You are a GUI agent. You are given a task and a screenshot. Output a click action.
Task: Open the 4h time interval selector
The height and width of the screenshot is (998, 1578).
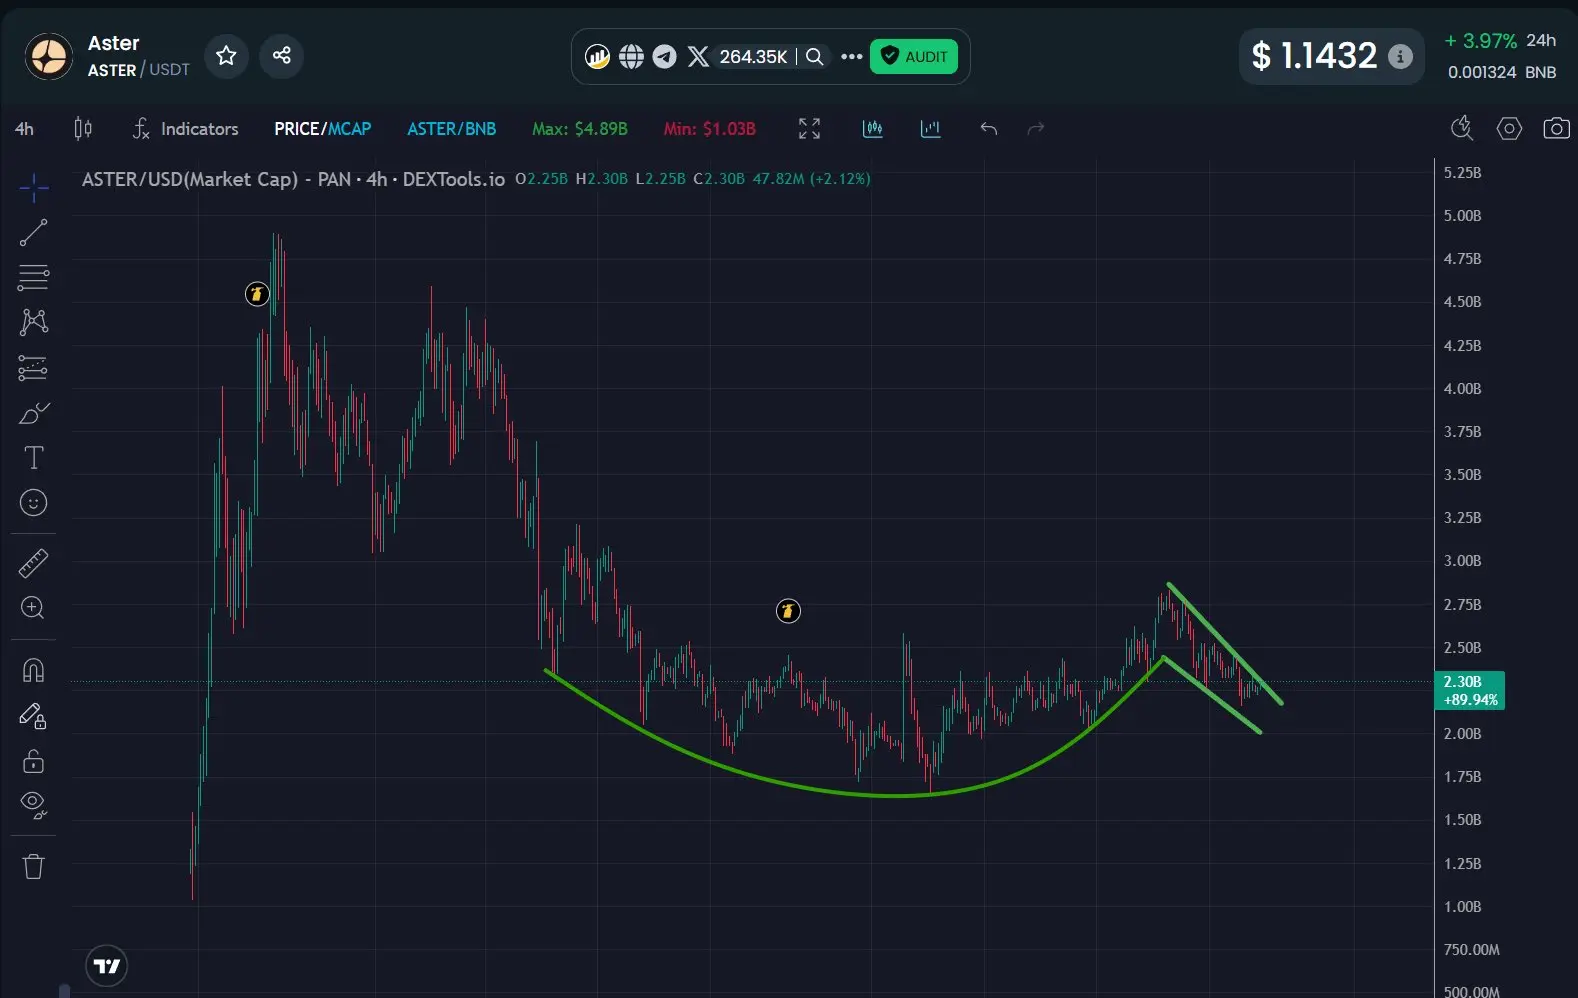tap(24, 129)
